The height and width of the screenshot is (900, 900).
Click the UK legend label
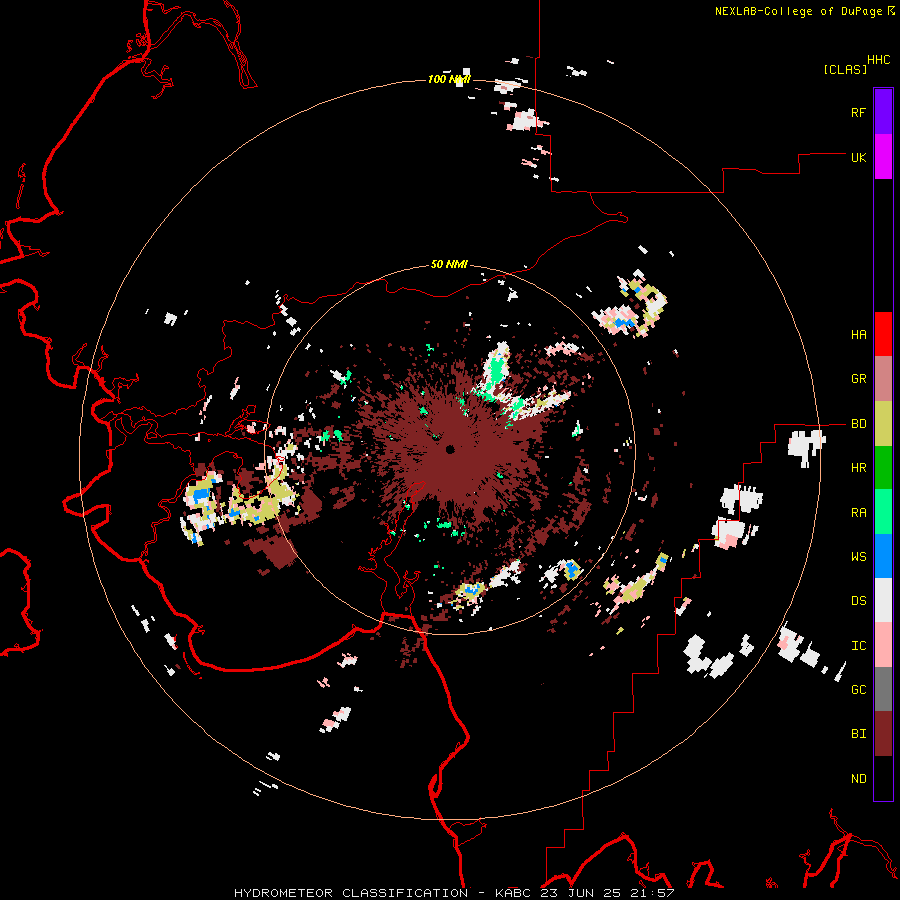tap(858, 157)
